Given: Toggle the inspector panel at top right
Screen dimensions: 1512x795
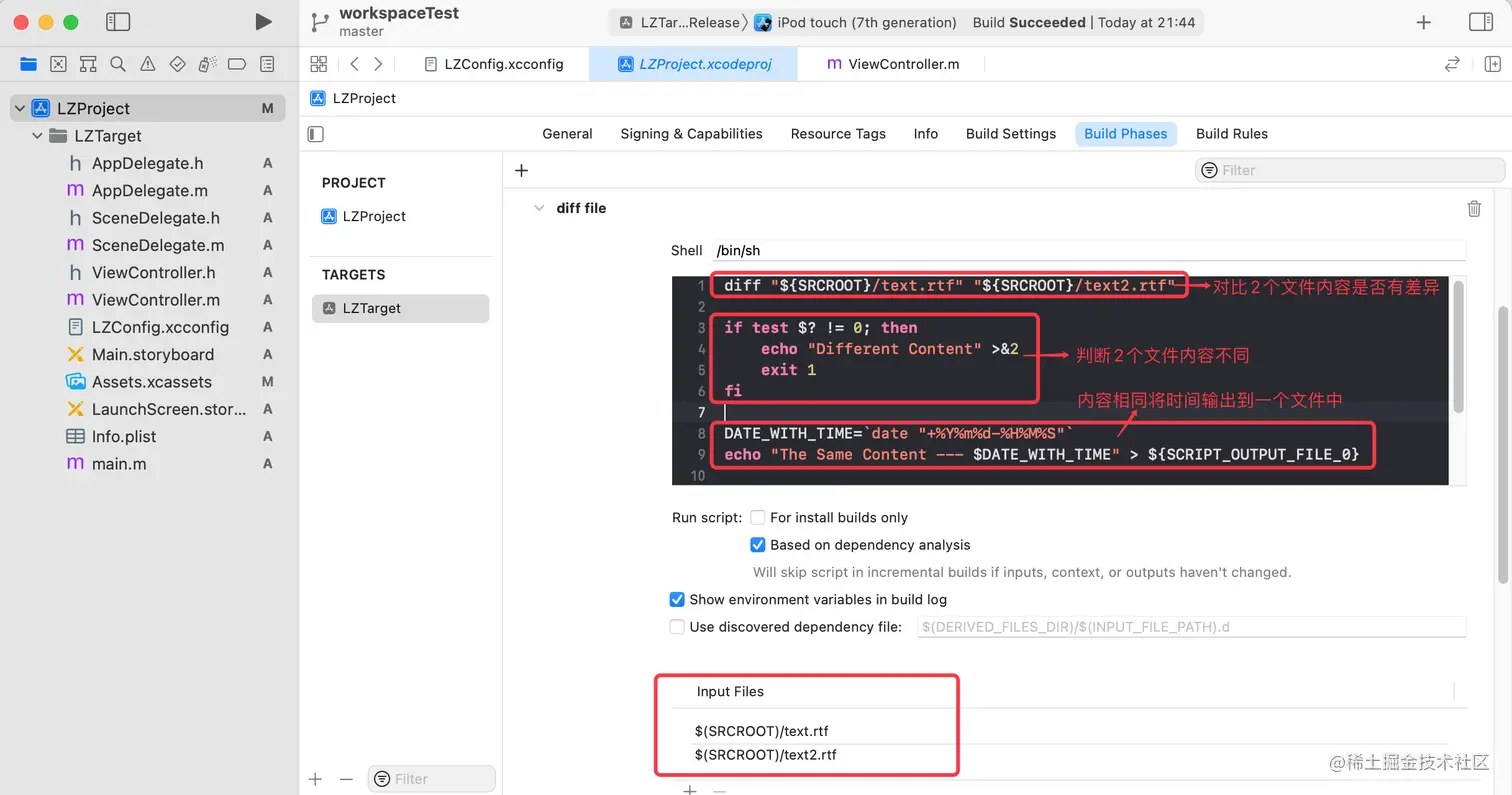Looking at the screenshot, I should pos(1481,22).
